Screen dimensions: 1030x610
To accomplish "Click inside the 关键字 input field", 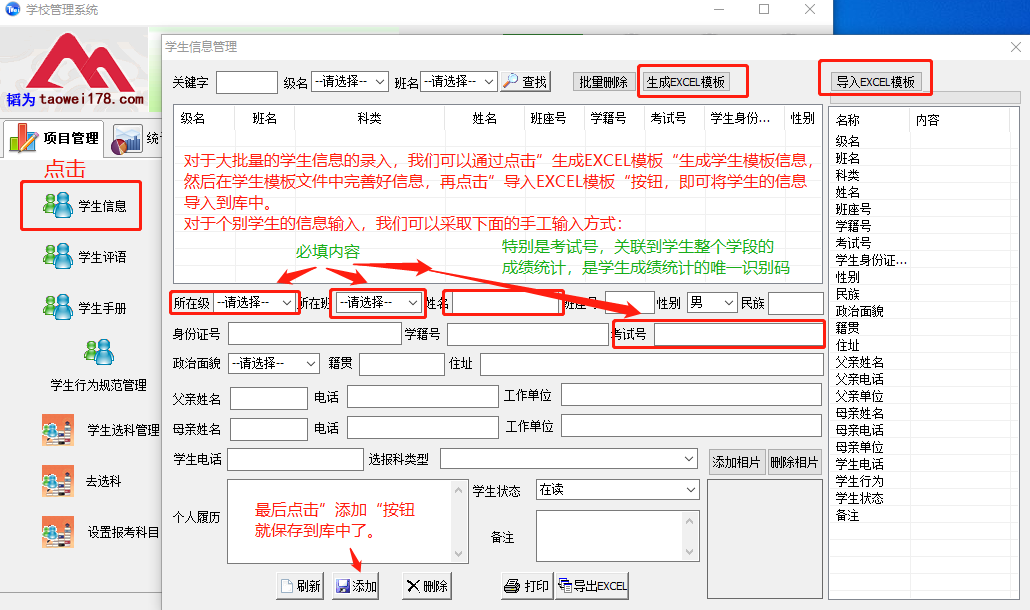I will point(246,82).
